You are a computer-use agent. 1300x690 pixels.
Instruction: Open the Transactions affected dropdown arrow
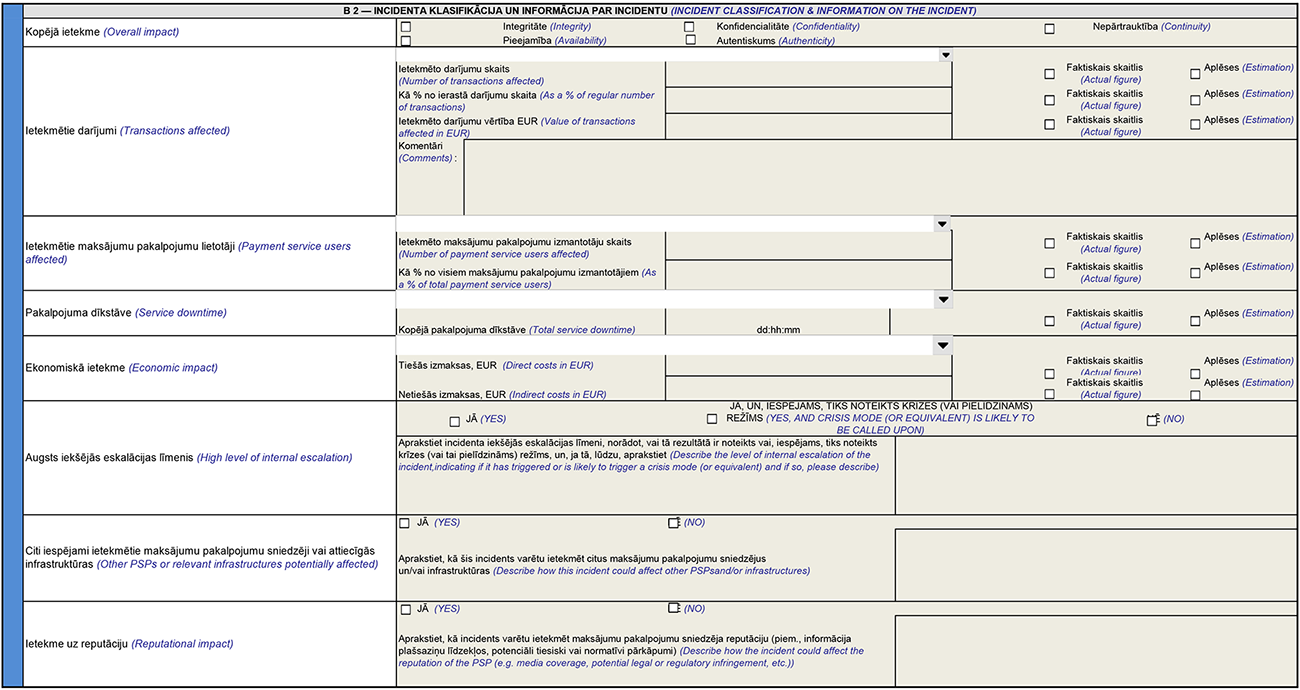[945, 55]
